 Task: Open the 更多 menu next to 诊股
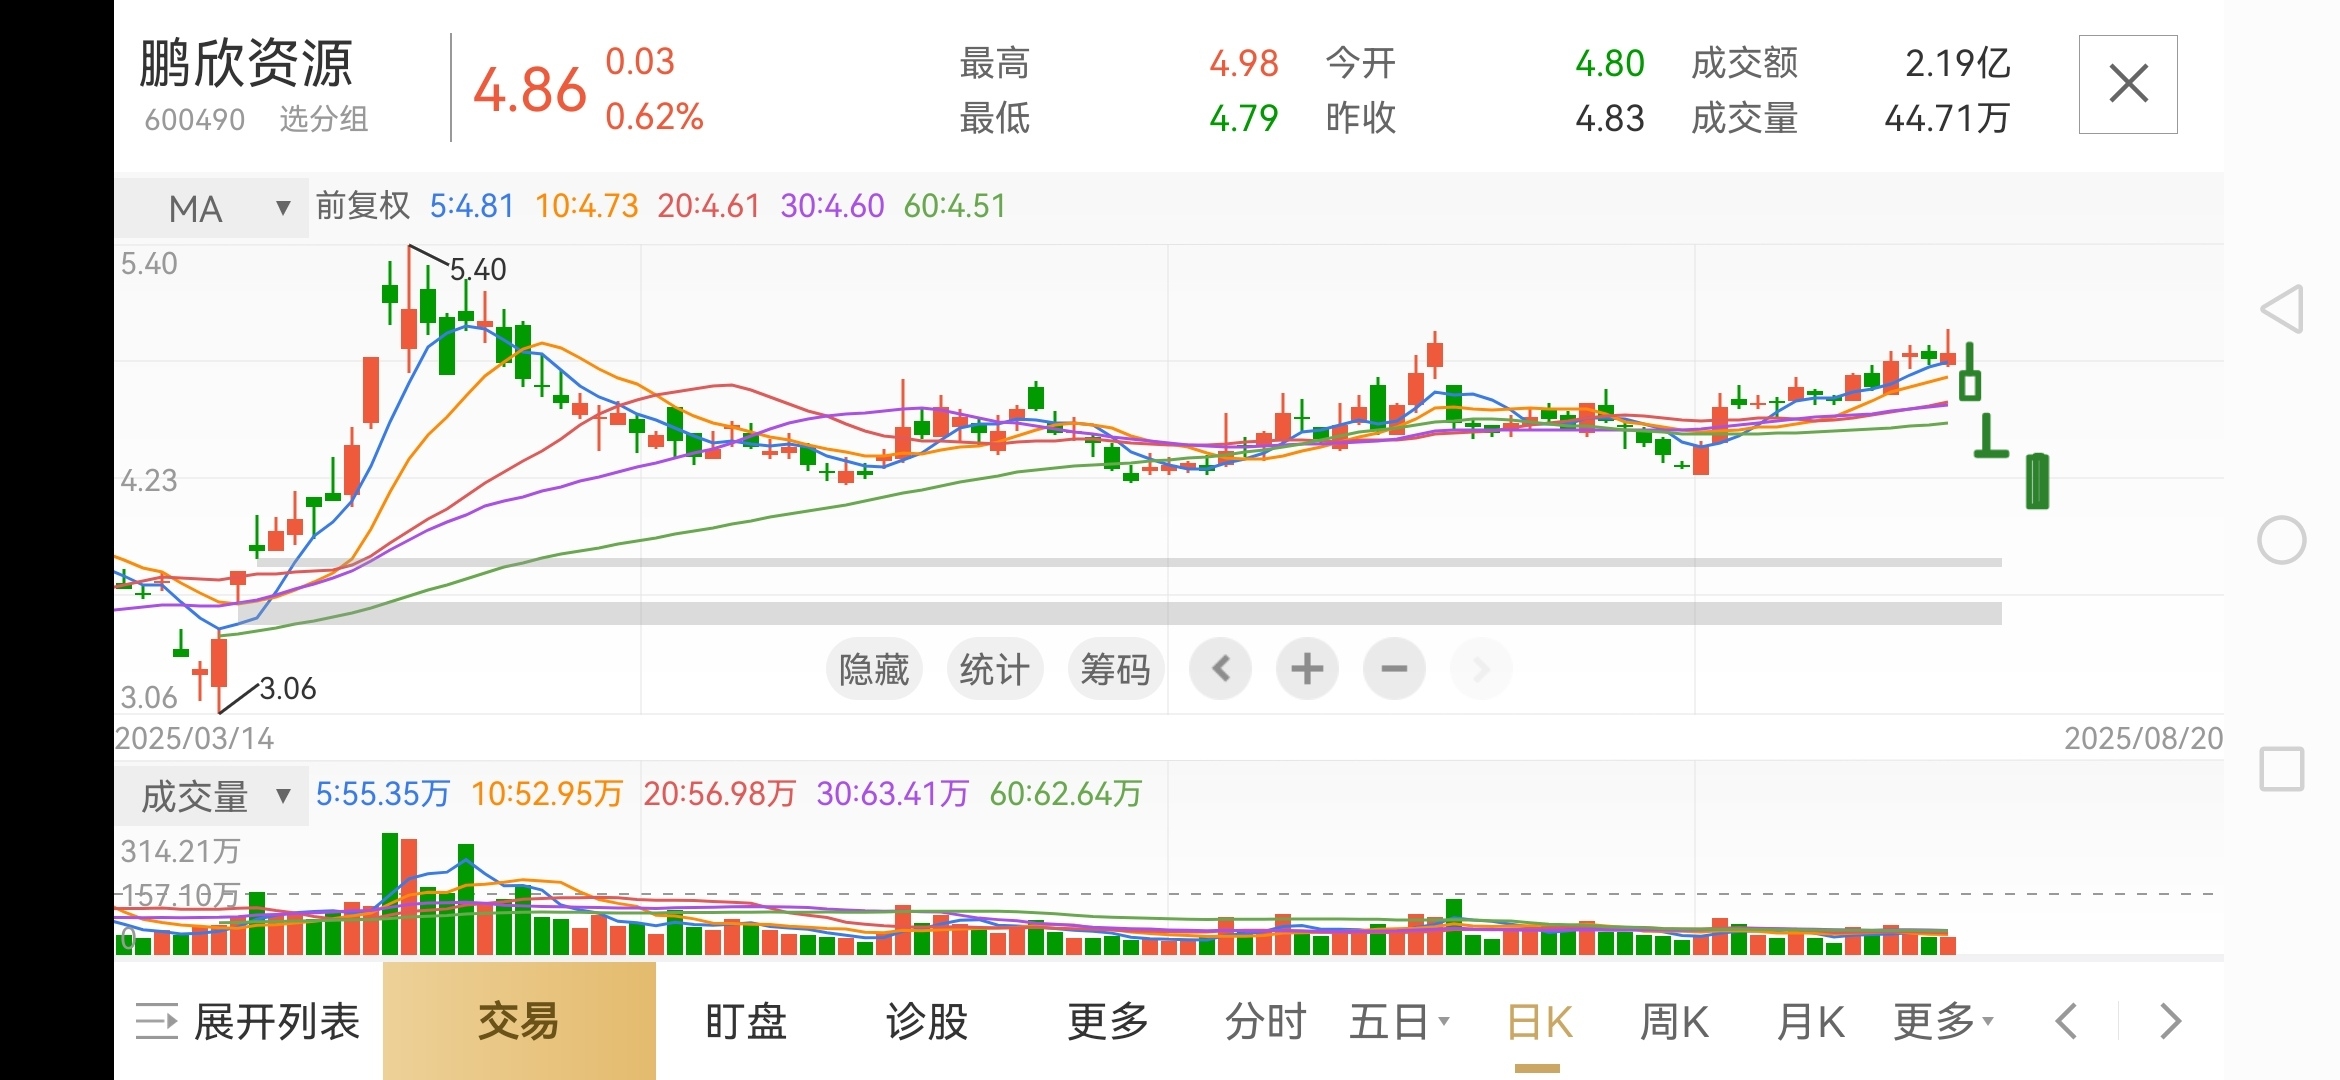click(x=1108, y=1021)
